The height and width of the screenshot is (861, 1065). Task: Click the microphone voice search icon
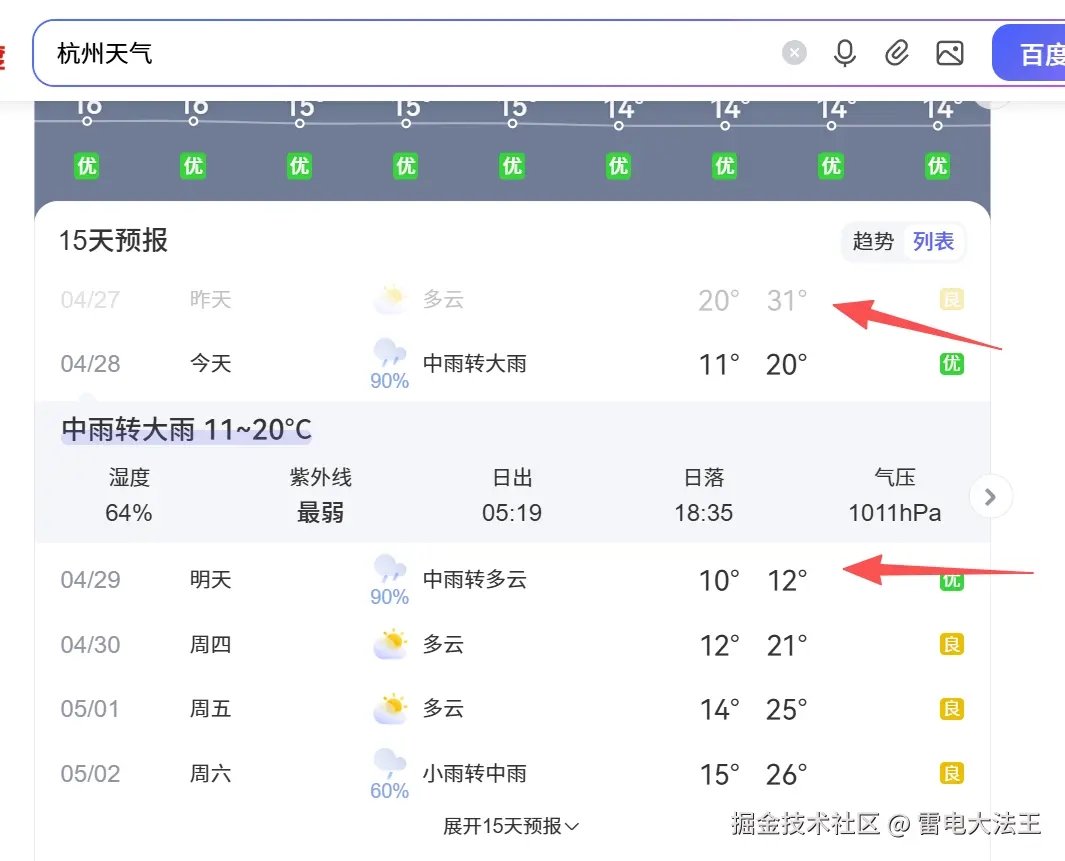[845, 52]
